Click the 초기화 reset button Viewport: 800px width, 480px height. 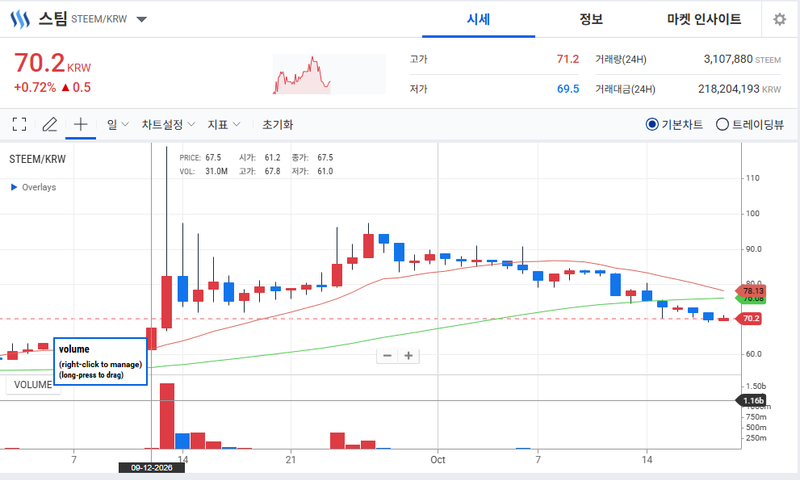point(278,124)
